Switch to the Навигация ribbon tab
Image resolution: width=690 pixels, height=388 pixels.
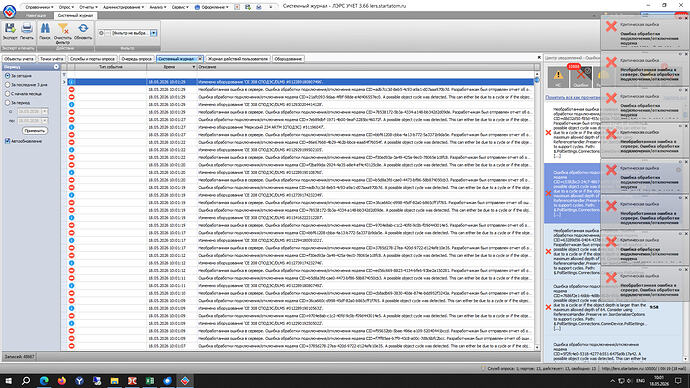pos(35,15)
